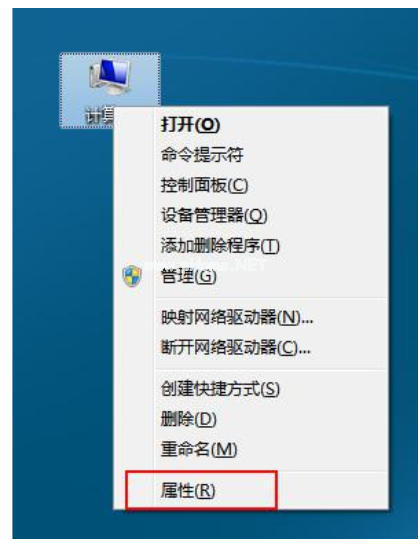Click the red-outlined menu entry
The height and width of the screenshot is (548, 420).
(202, 490)
